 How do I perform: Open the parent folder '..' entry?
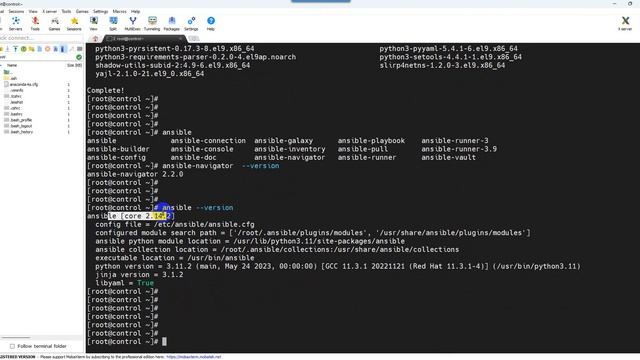pyautogui.click(x=7, y=72)
